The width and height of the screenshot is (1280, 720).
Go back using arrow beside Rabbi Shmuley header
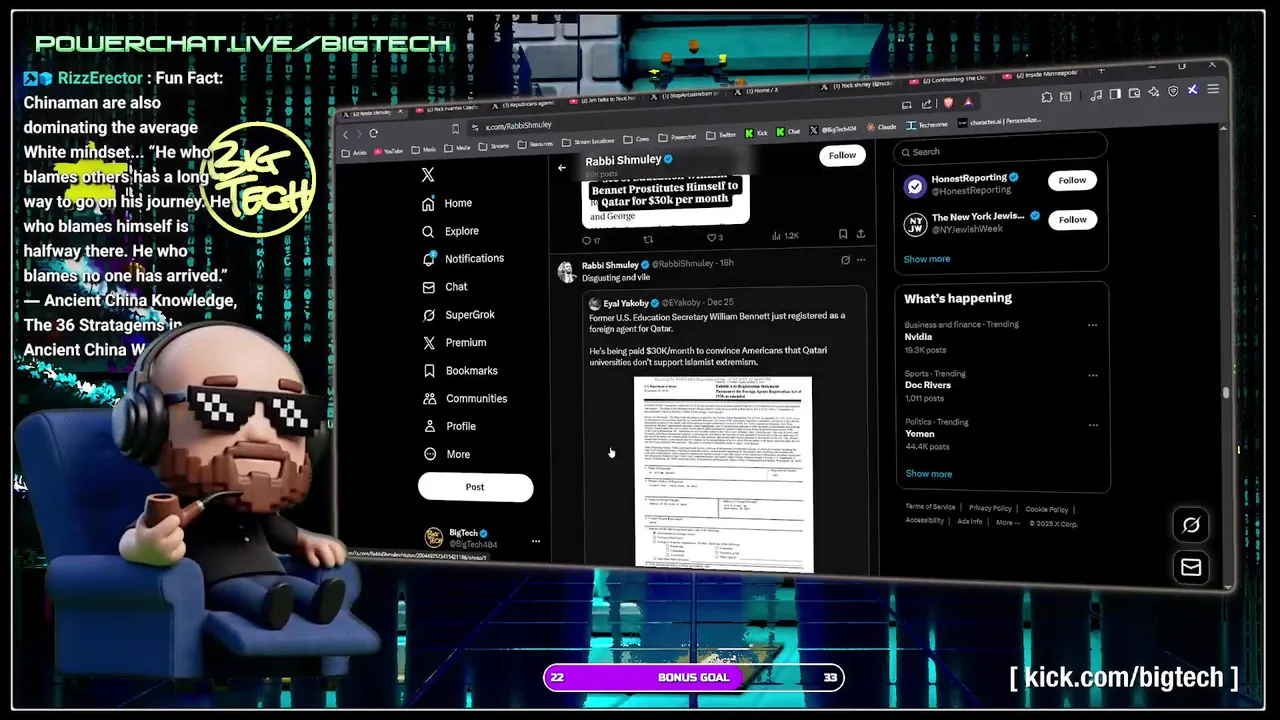tap(562, 167)
